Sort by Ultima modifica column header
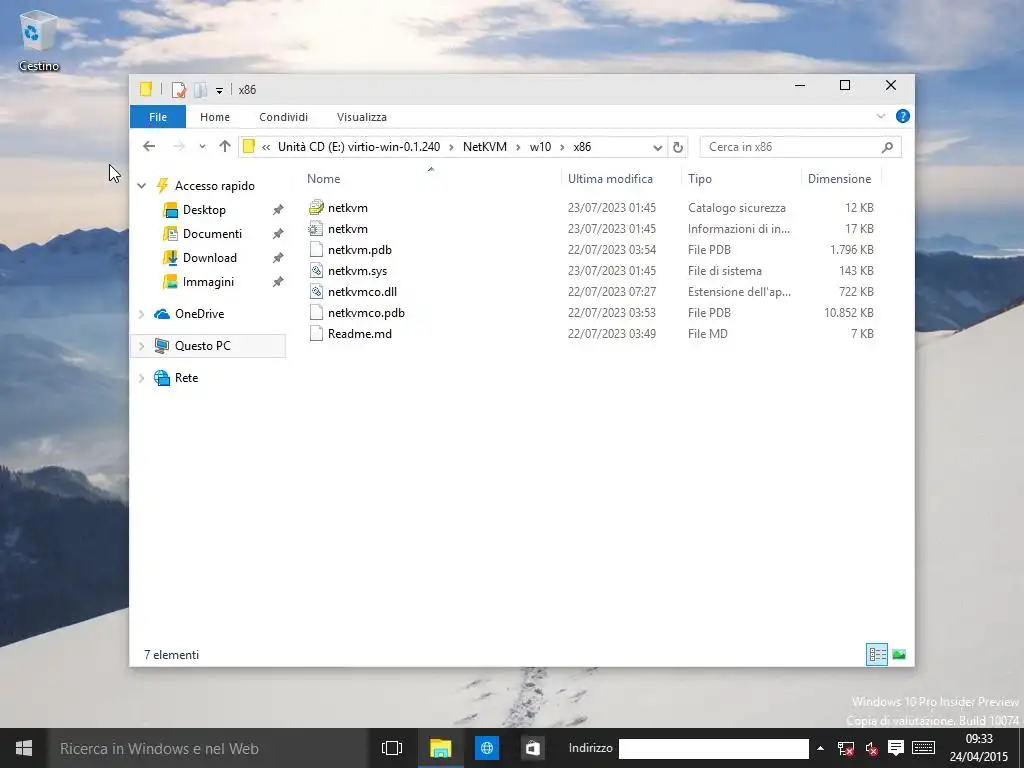 point(610,179)
